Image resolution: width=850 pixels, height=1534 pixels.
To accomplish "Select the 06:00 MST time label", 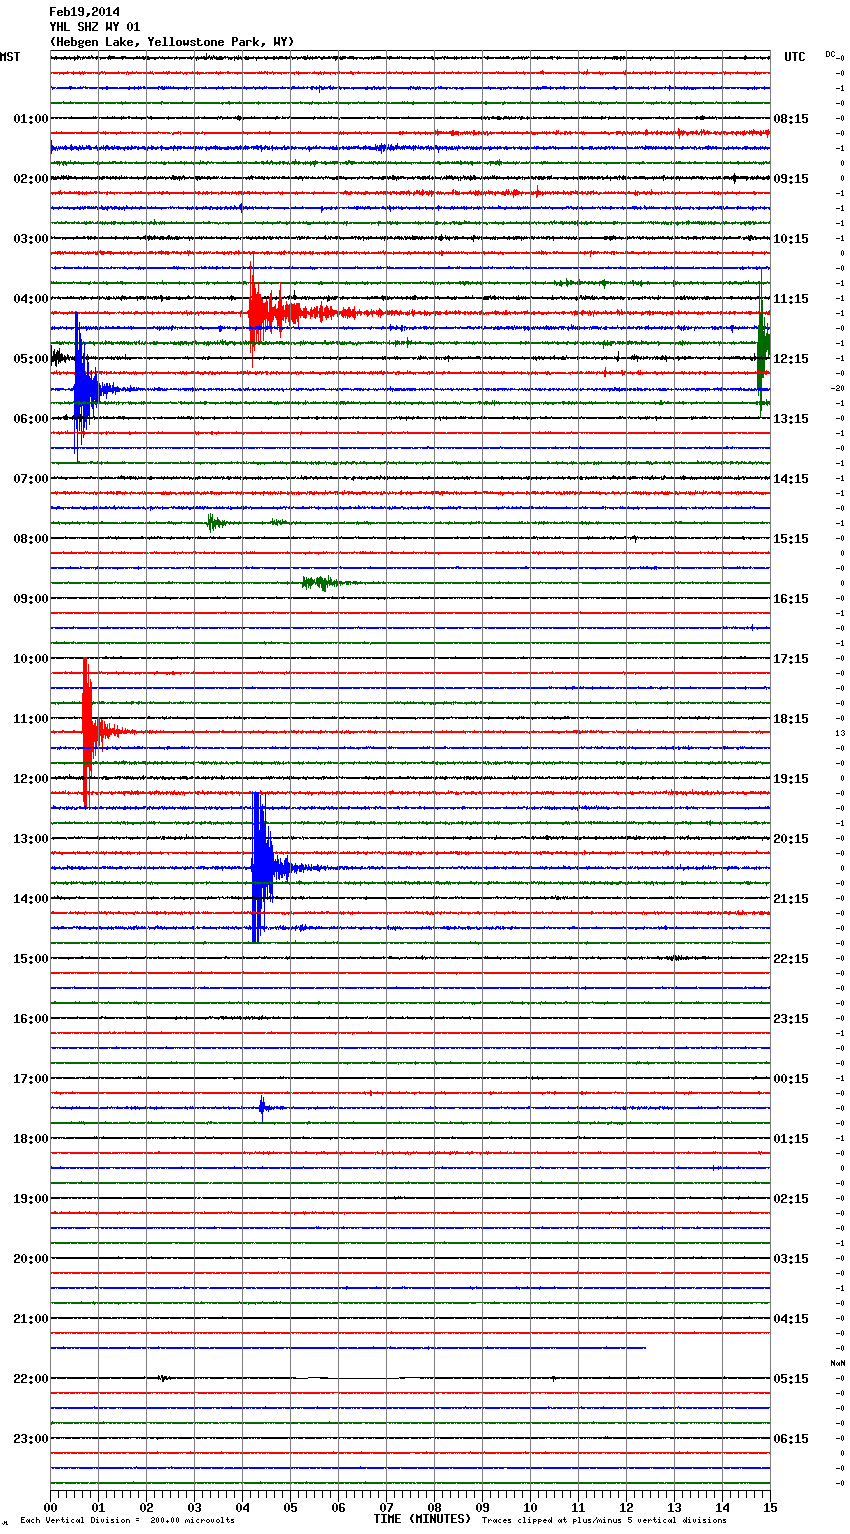I will (x=30, y=418).
